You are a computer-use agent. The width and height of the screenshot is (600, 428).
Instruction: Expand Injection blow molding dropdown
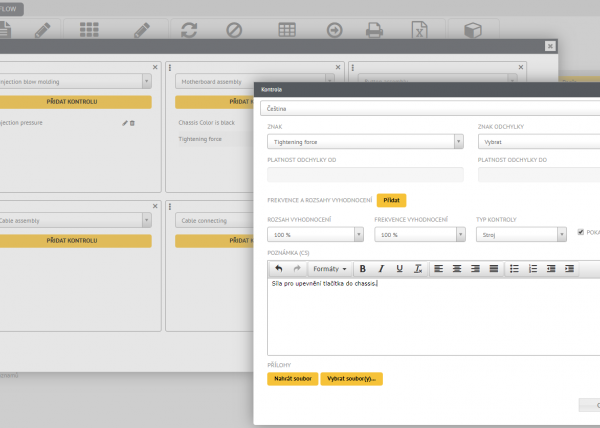click(x=147, y=81)
